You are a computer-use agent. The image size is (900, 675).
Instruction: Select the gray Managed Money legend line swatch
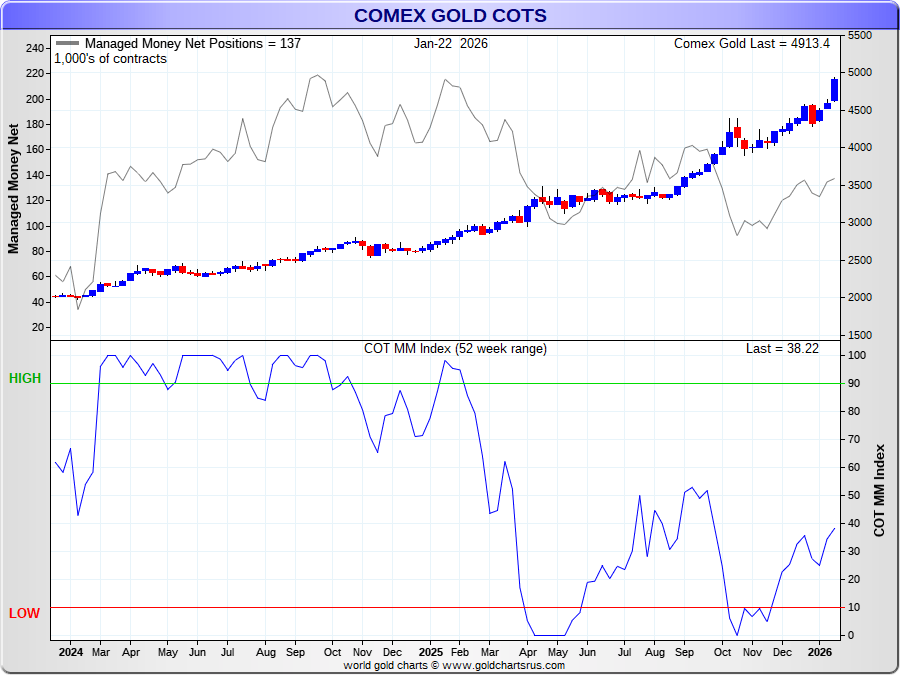[68, 44]
